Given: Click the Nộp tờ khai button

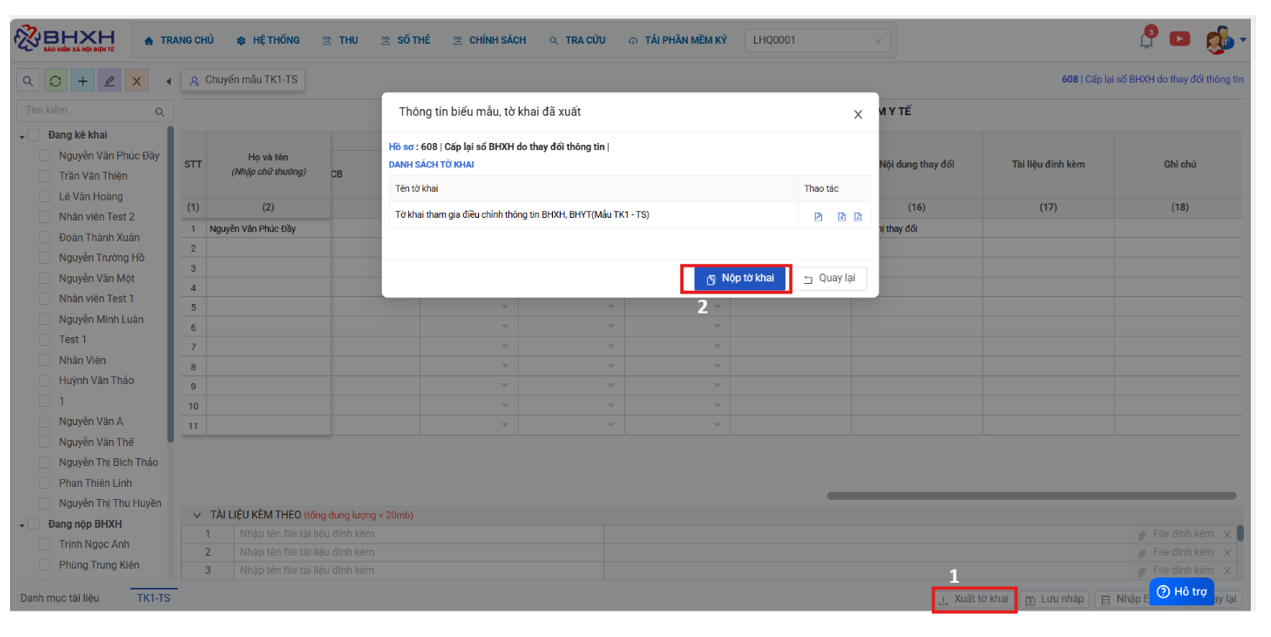Looking at the screenshot, I should click(x=739, y=278).
